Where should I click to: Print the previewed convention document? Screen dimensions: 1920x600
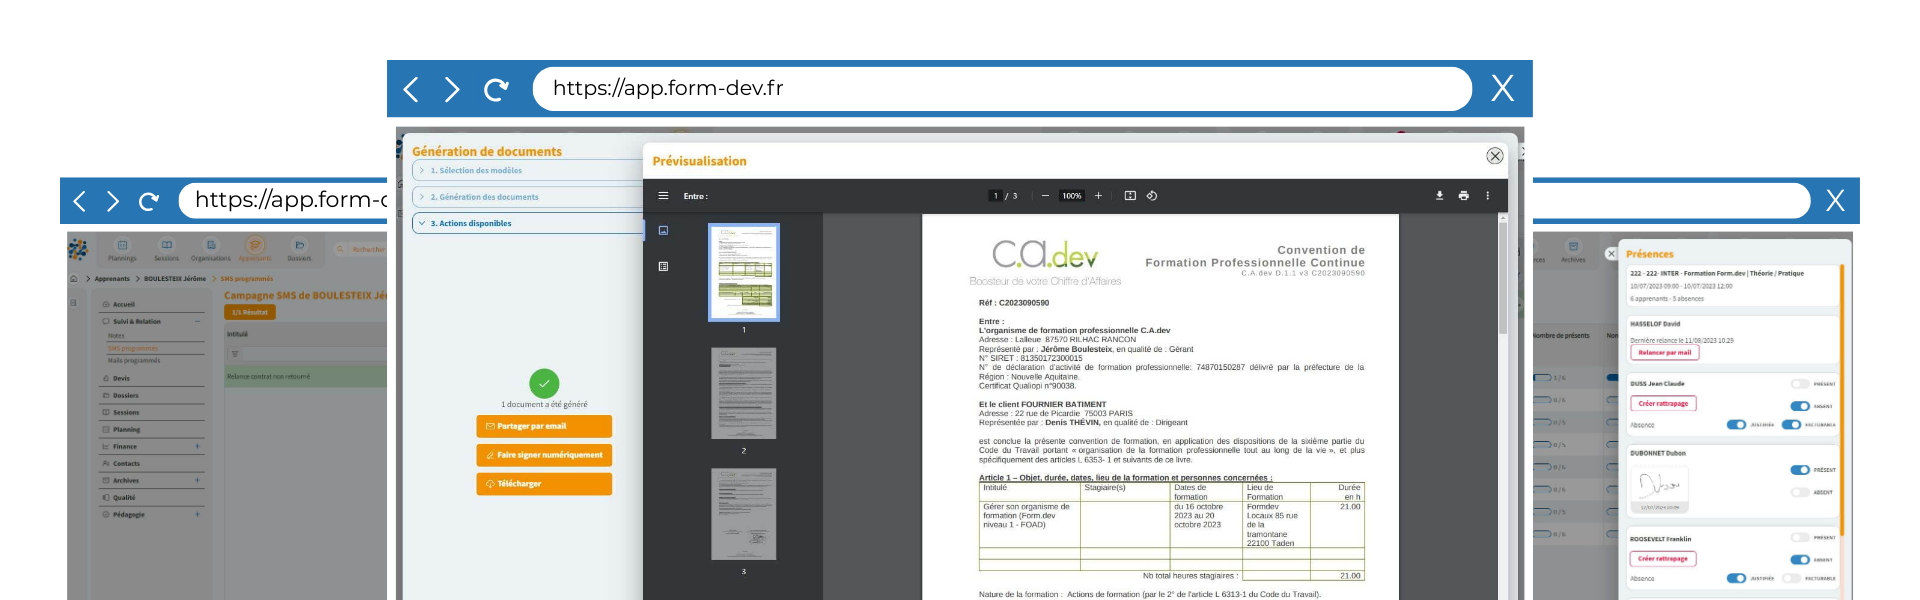pyautogui.click(x=1463, y=196)
